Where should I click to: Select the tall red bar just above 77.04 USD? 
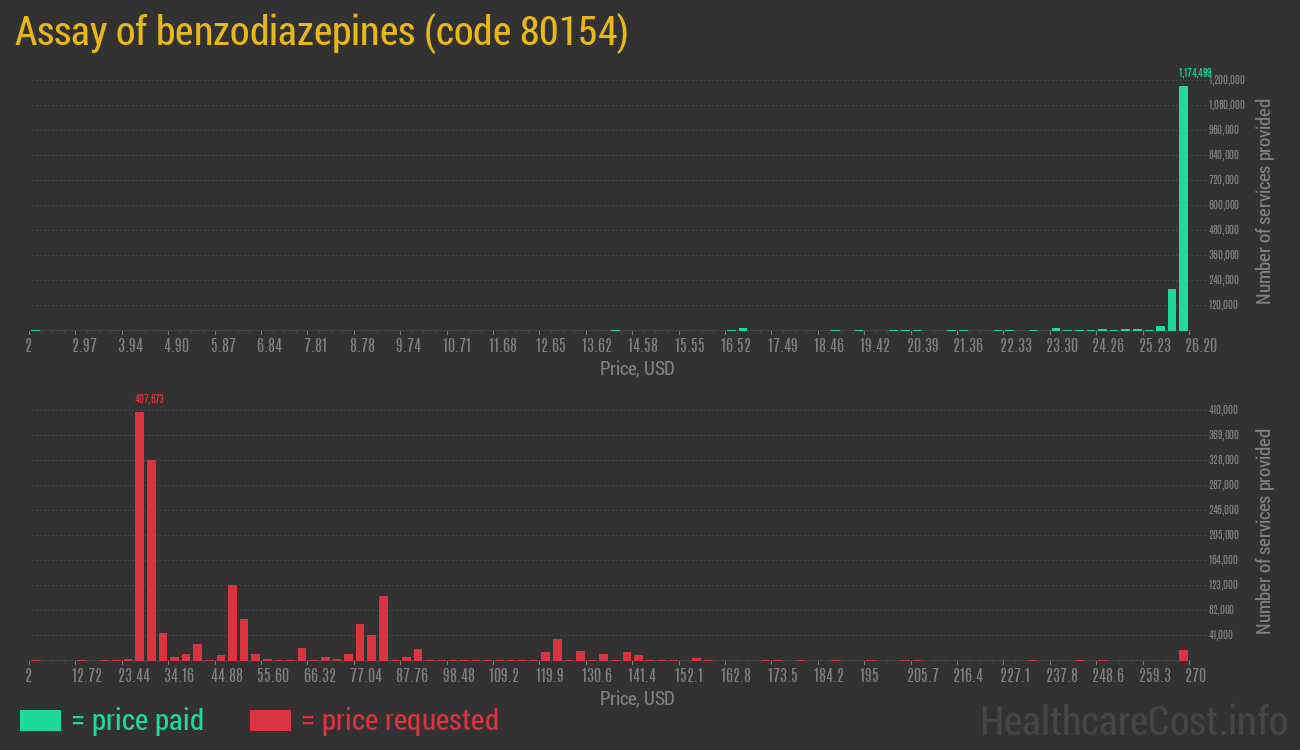coord(384,628)
